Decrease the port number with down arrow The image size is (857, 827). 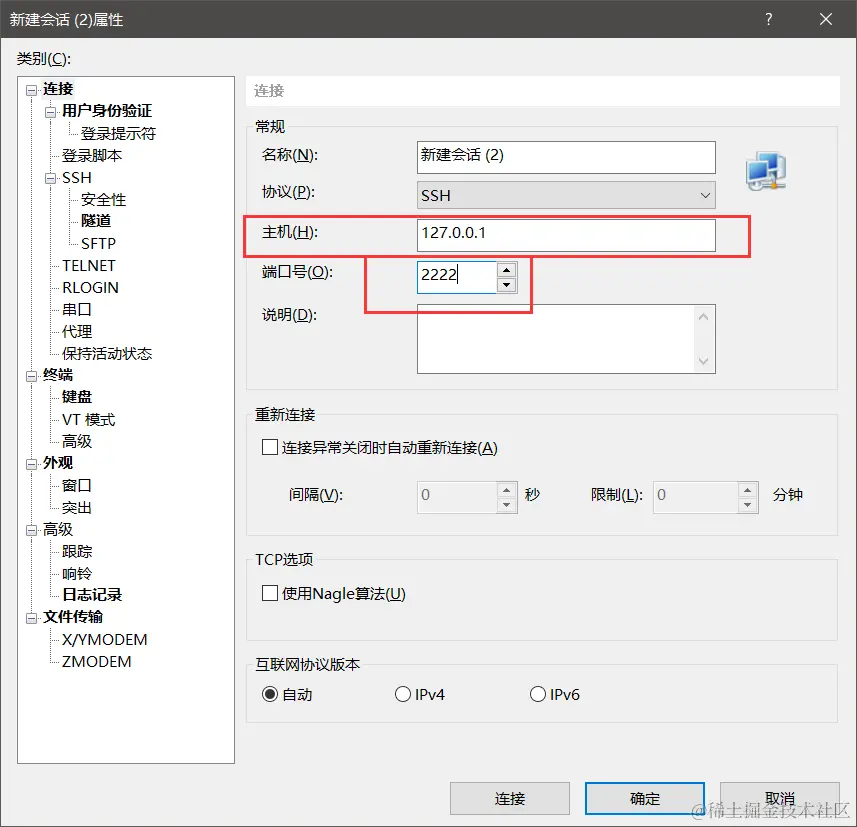click(507, 285)
